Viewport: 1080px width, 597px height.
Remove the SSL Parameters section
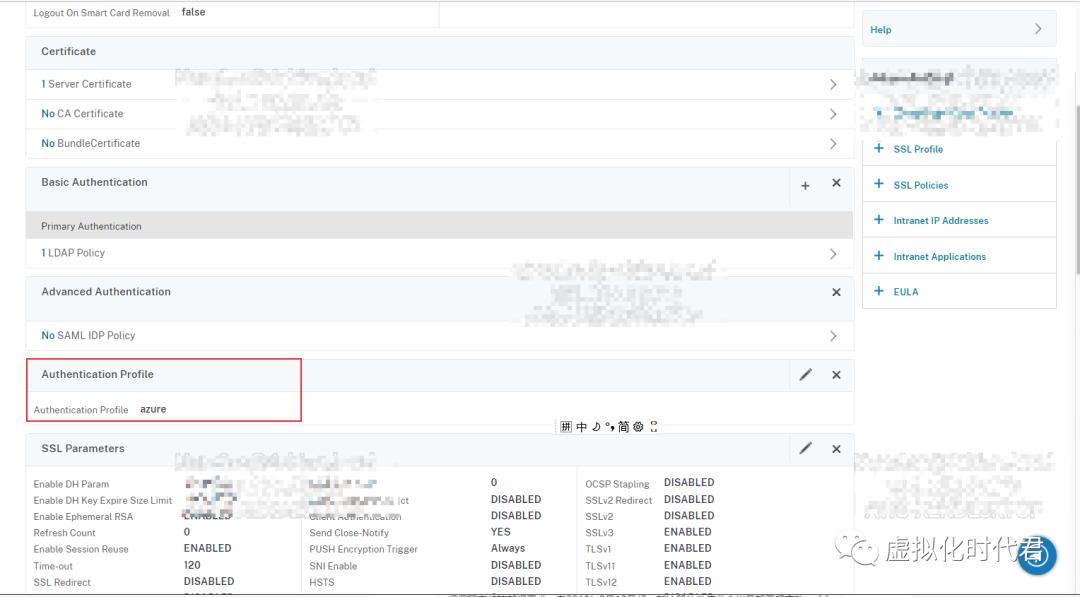(836, 449)
